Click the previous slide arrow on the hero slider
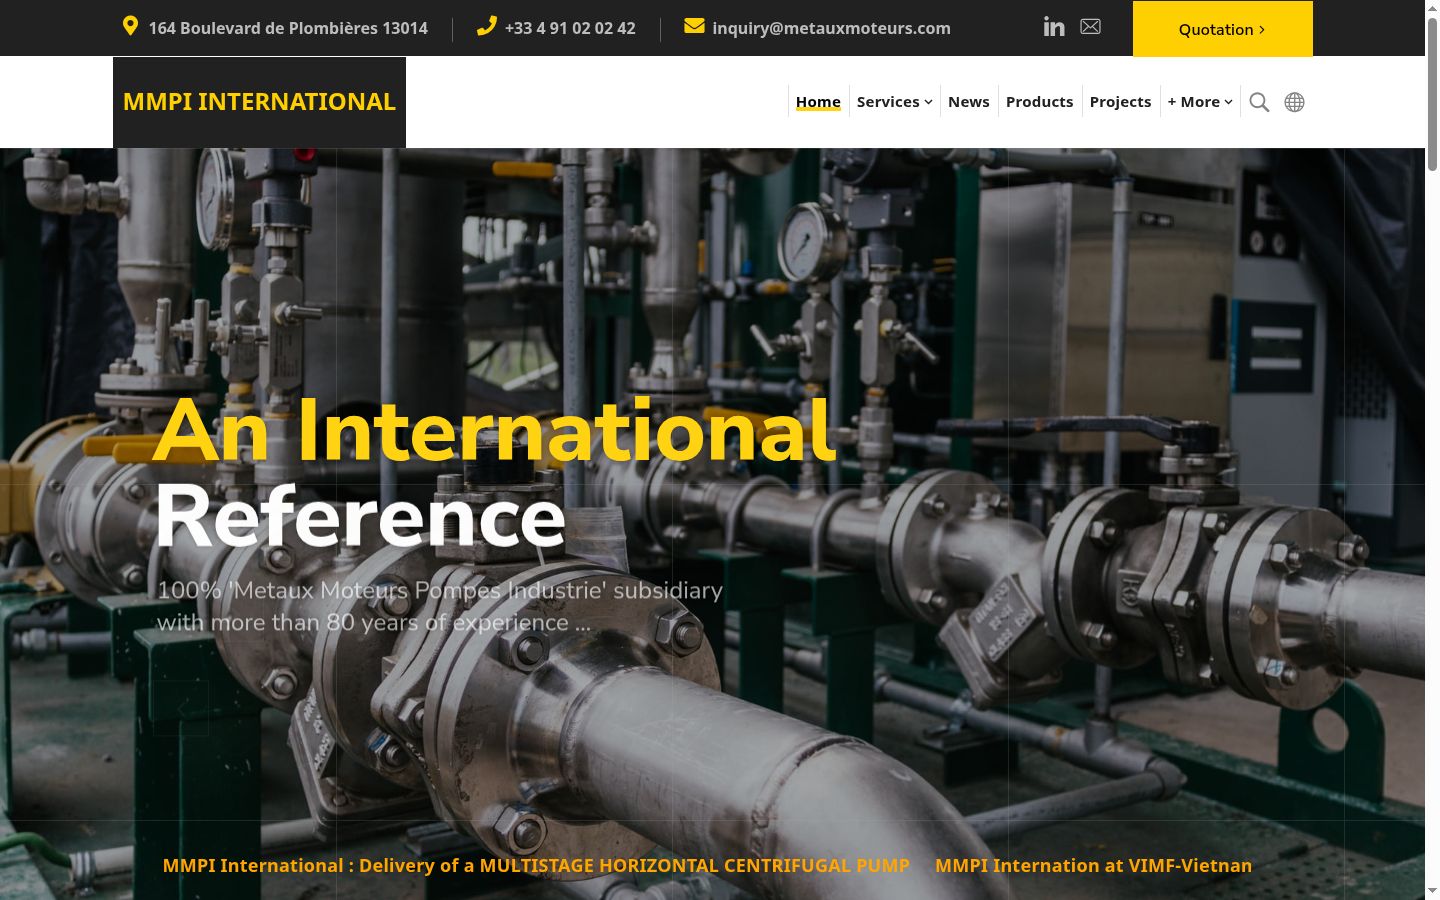Viewport: 1440px width, 900px height. (x=180, y=708)
